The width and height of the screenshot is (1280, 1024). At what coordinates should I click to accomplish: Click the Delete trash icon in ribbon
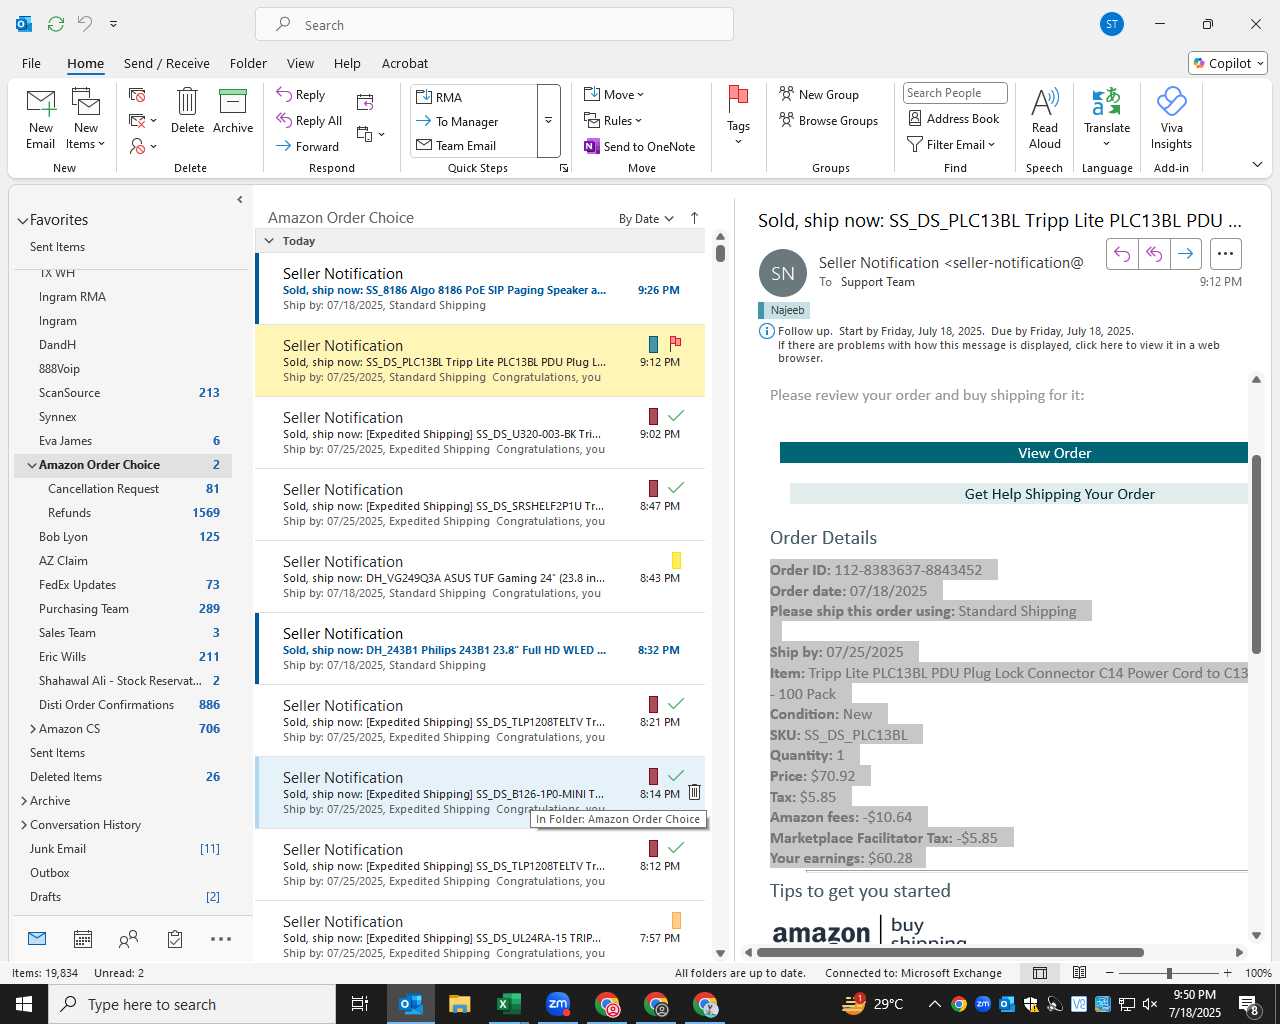pyautogui.click(x=187, y=110)
